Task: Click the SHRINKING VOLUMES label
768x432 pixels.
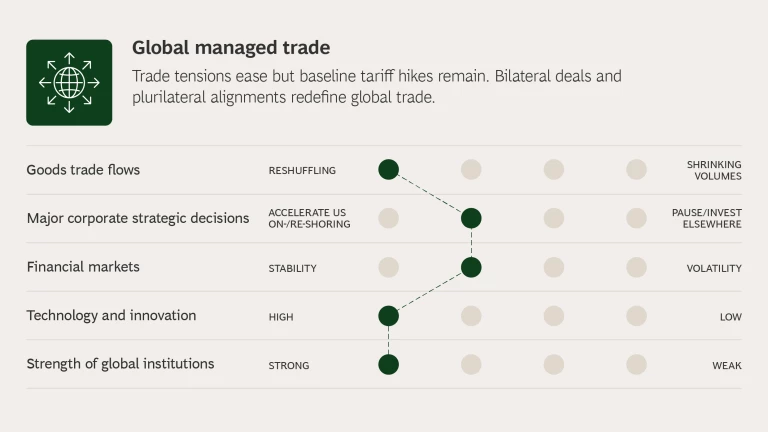Action: pos(714,170)
